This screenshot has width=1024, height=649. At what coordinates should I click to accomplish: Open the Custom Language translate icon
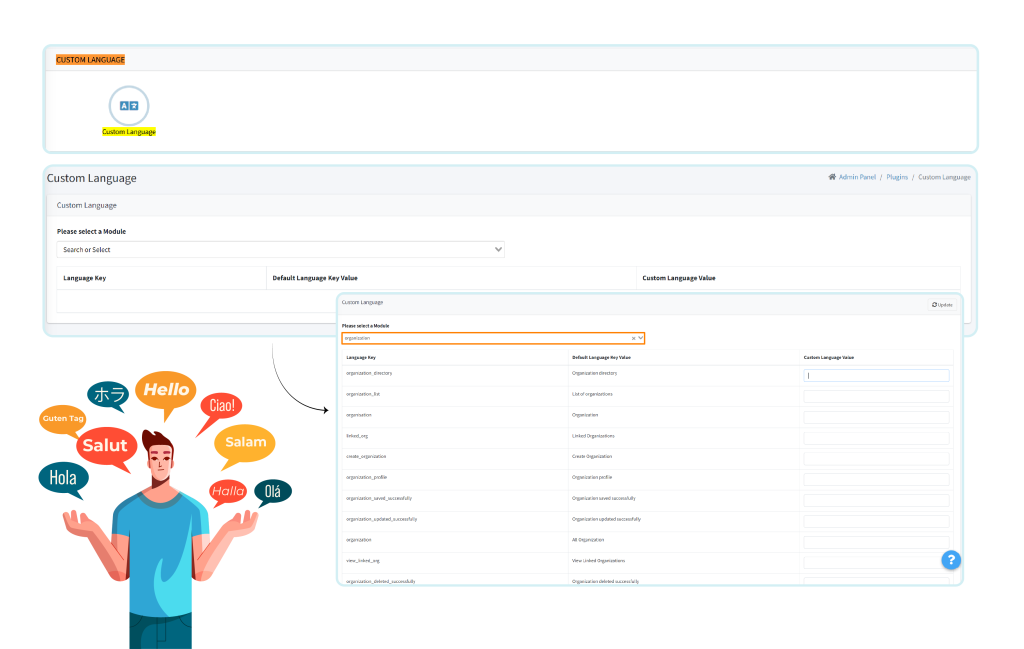coord(128,105)
